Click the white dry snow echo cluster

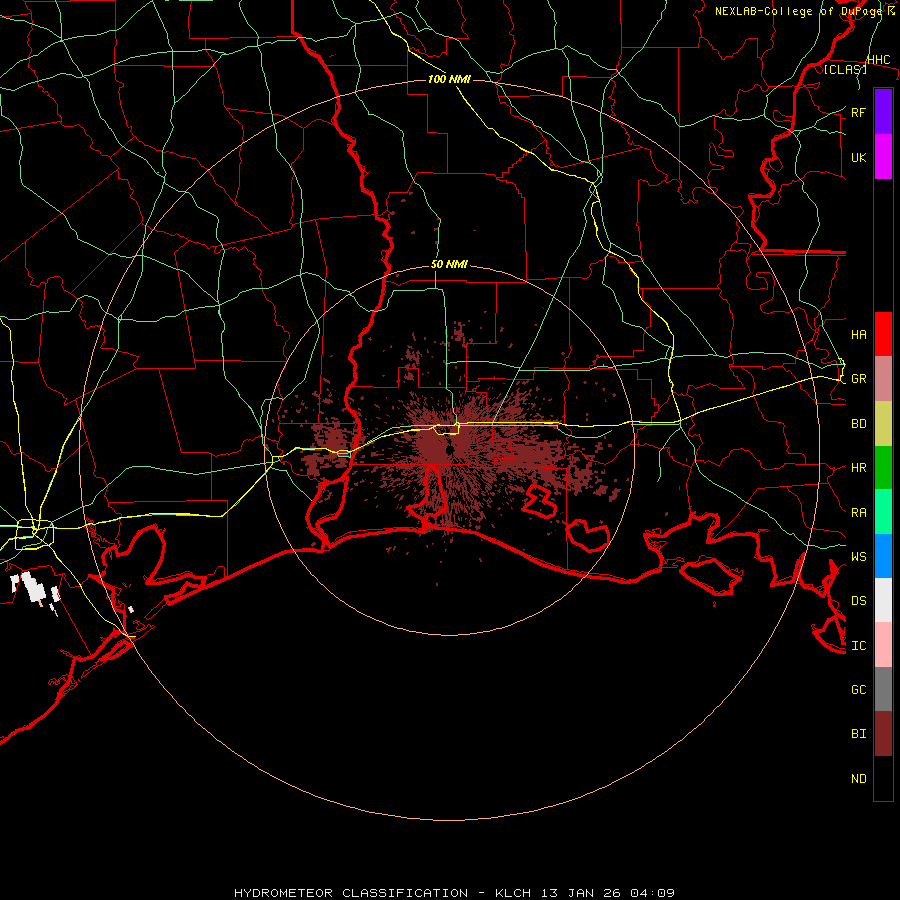(x=35, y=588)
